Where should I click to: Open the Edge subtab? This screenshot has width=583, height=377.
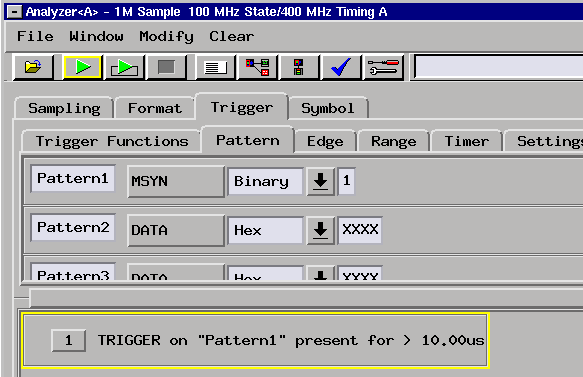325,141
